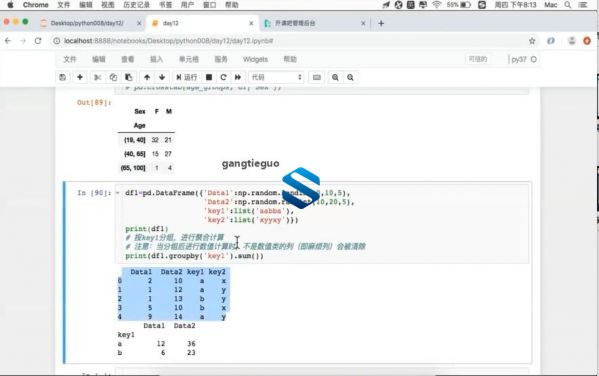
Task: Insert cell below with the plus icon
Action: pos(80,77)
